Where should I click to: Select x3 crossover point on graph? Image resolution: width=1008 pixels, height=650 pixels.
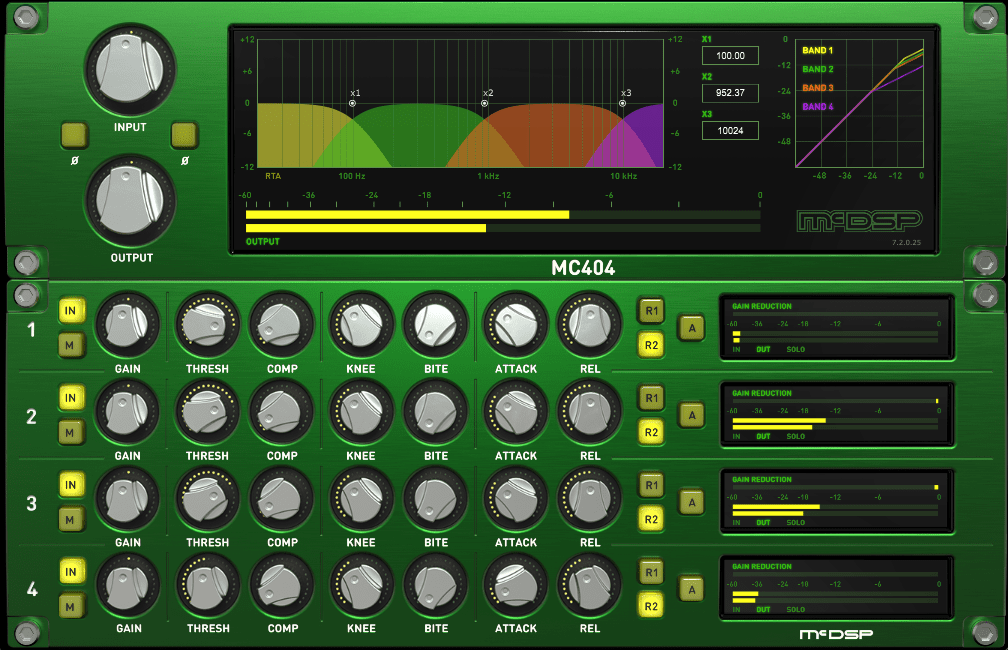pos(622,103)
